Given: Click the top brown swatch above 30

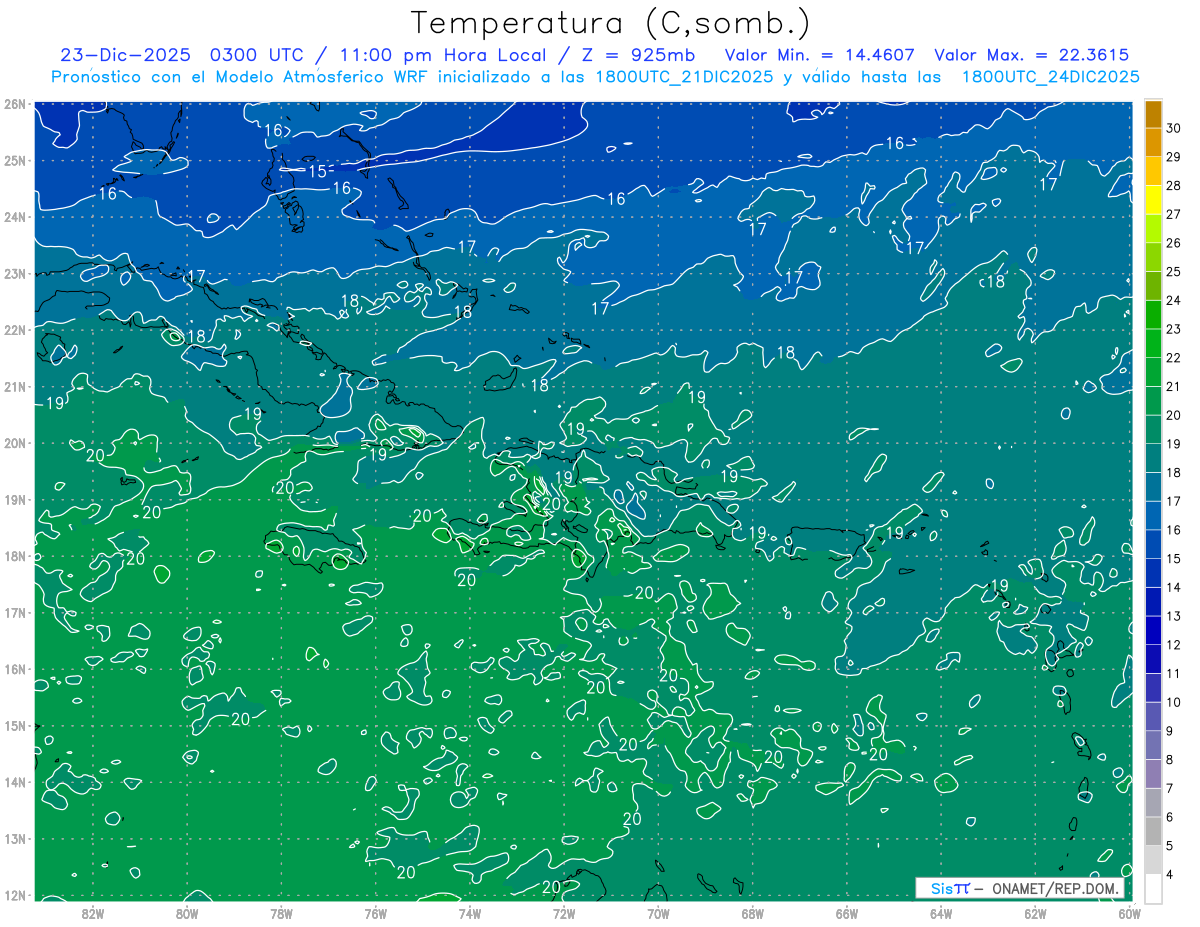Looking at the screenshot, I should (1153, 114).
